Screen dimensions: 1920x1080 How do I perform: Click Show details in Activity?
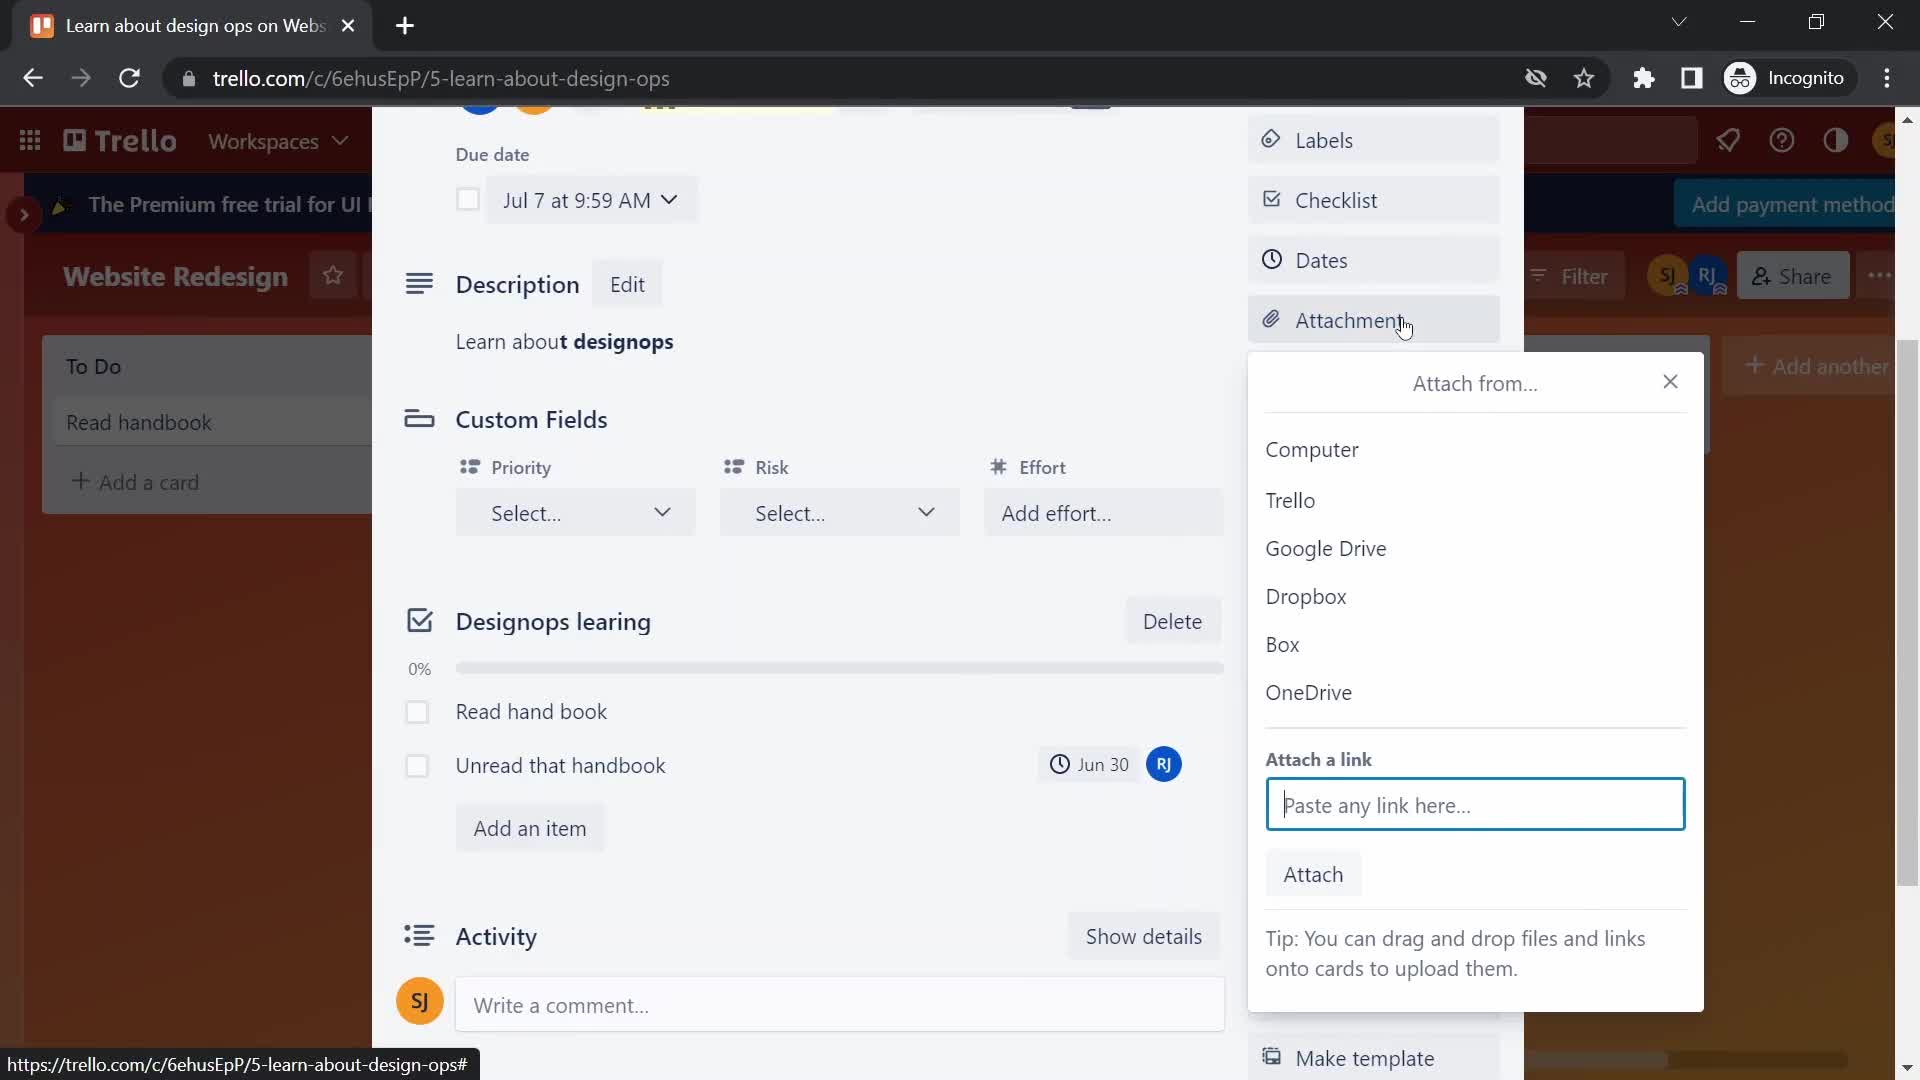(1144, 937)
